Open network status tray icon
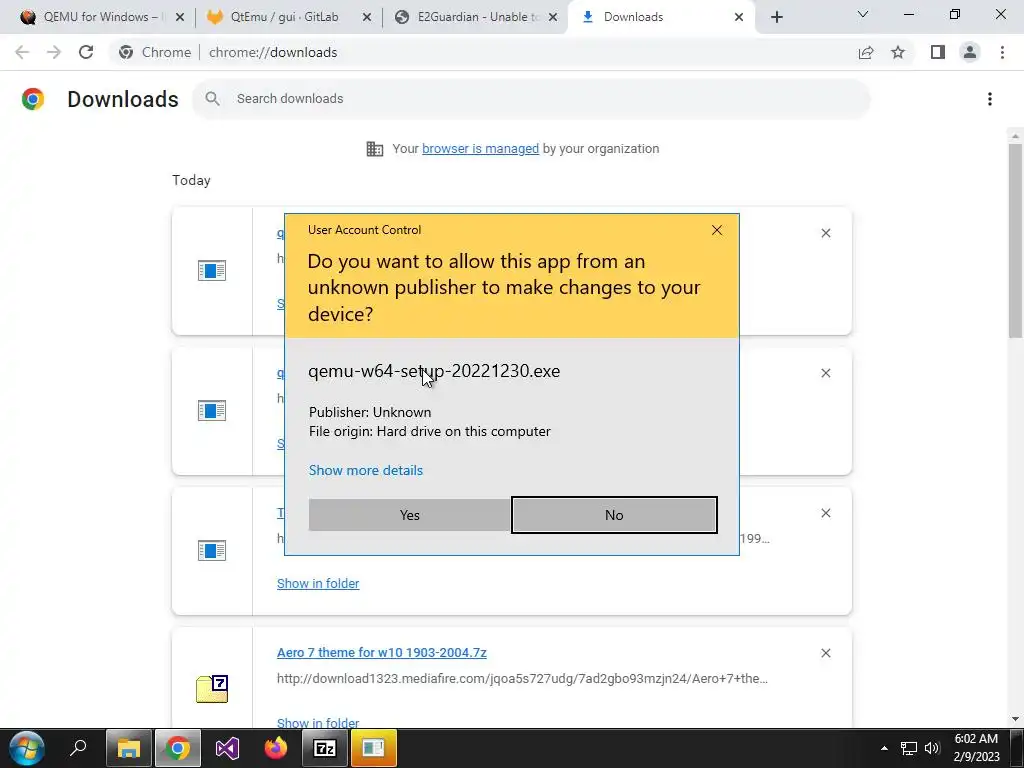Image resolution: width=1024 pixels, height=768 pixels. pos(909,748)
